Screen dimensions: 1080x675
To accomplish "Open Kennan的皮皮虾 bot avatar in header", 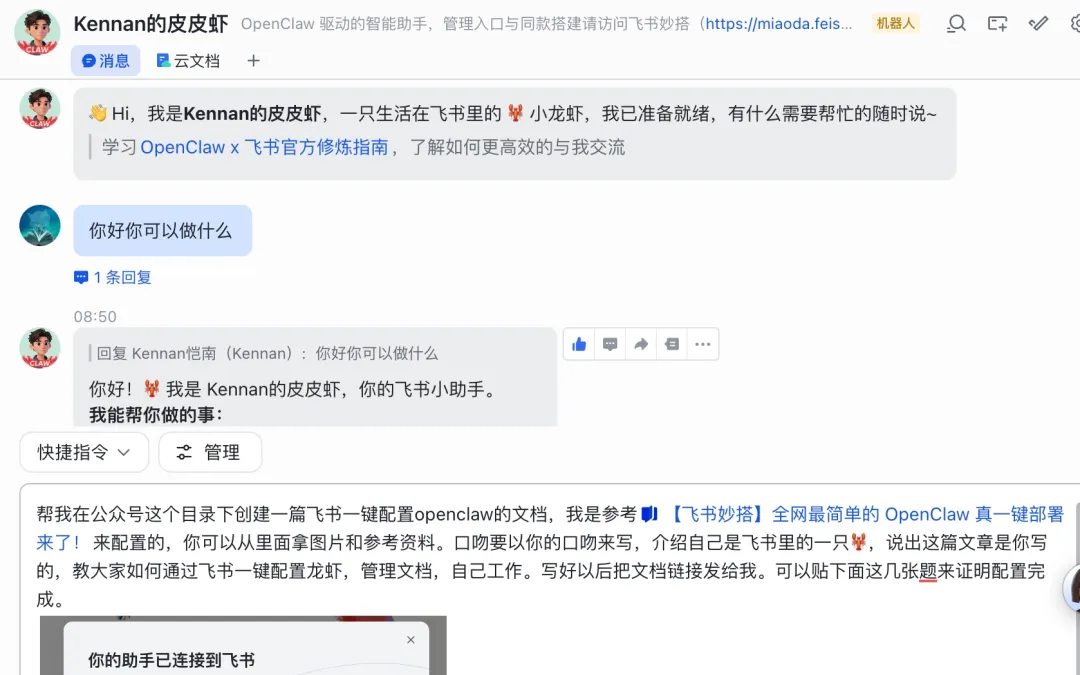I will click(37, 32).
